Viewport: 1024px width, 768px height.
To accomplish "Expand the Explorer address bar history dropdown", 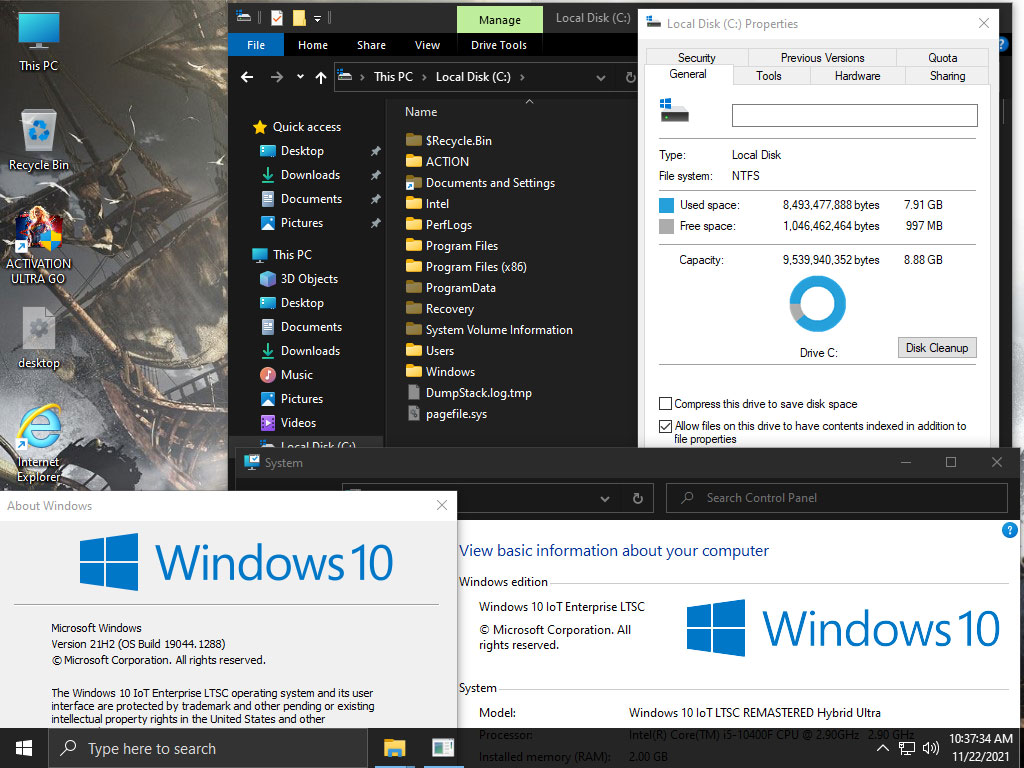I will [600, 77].
